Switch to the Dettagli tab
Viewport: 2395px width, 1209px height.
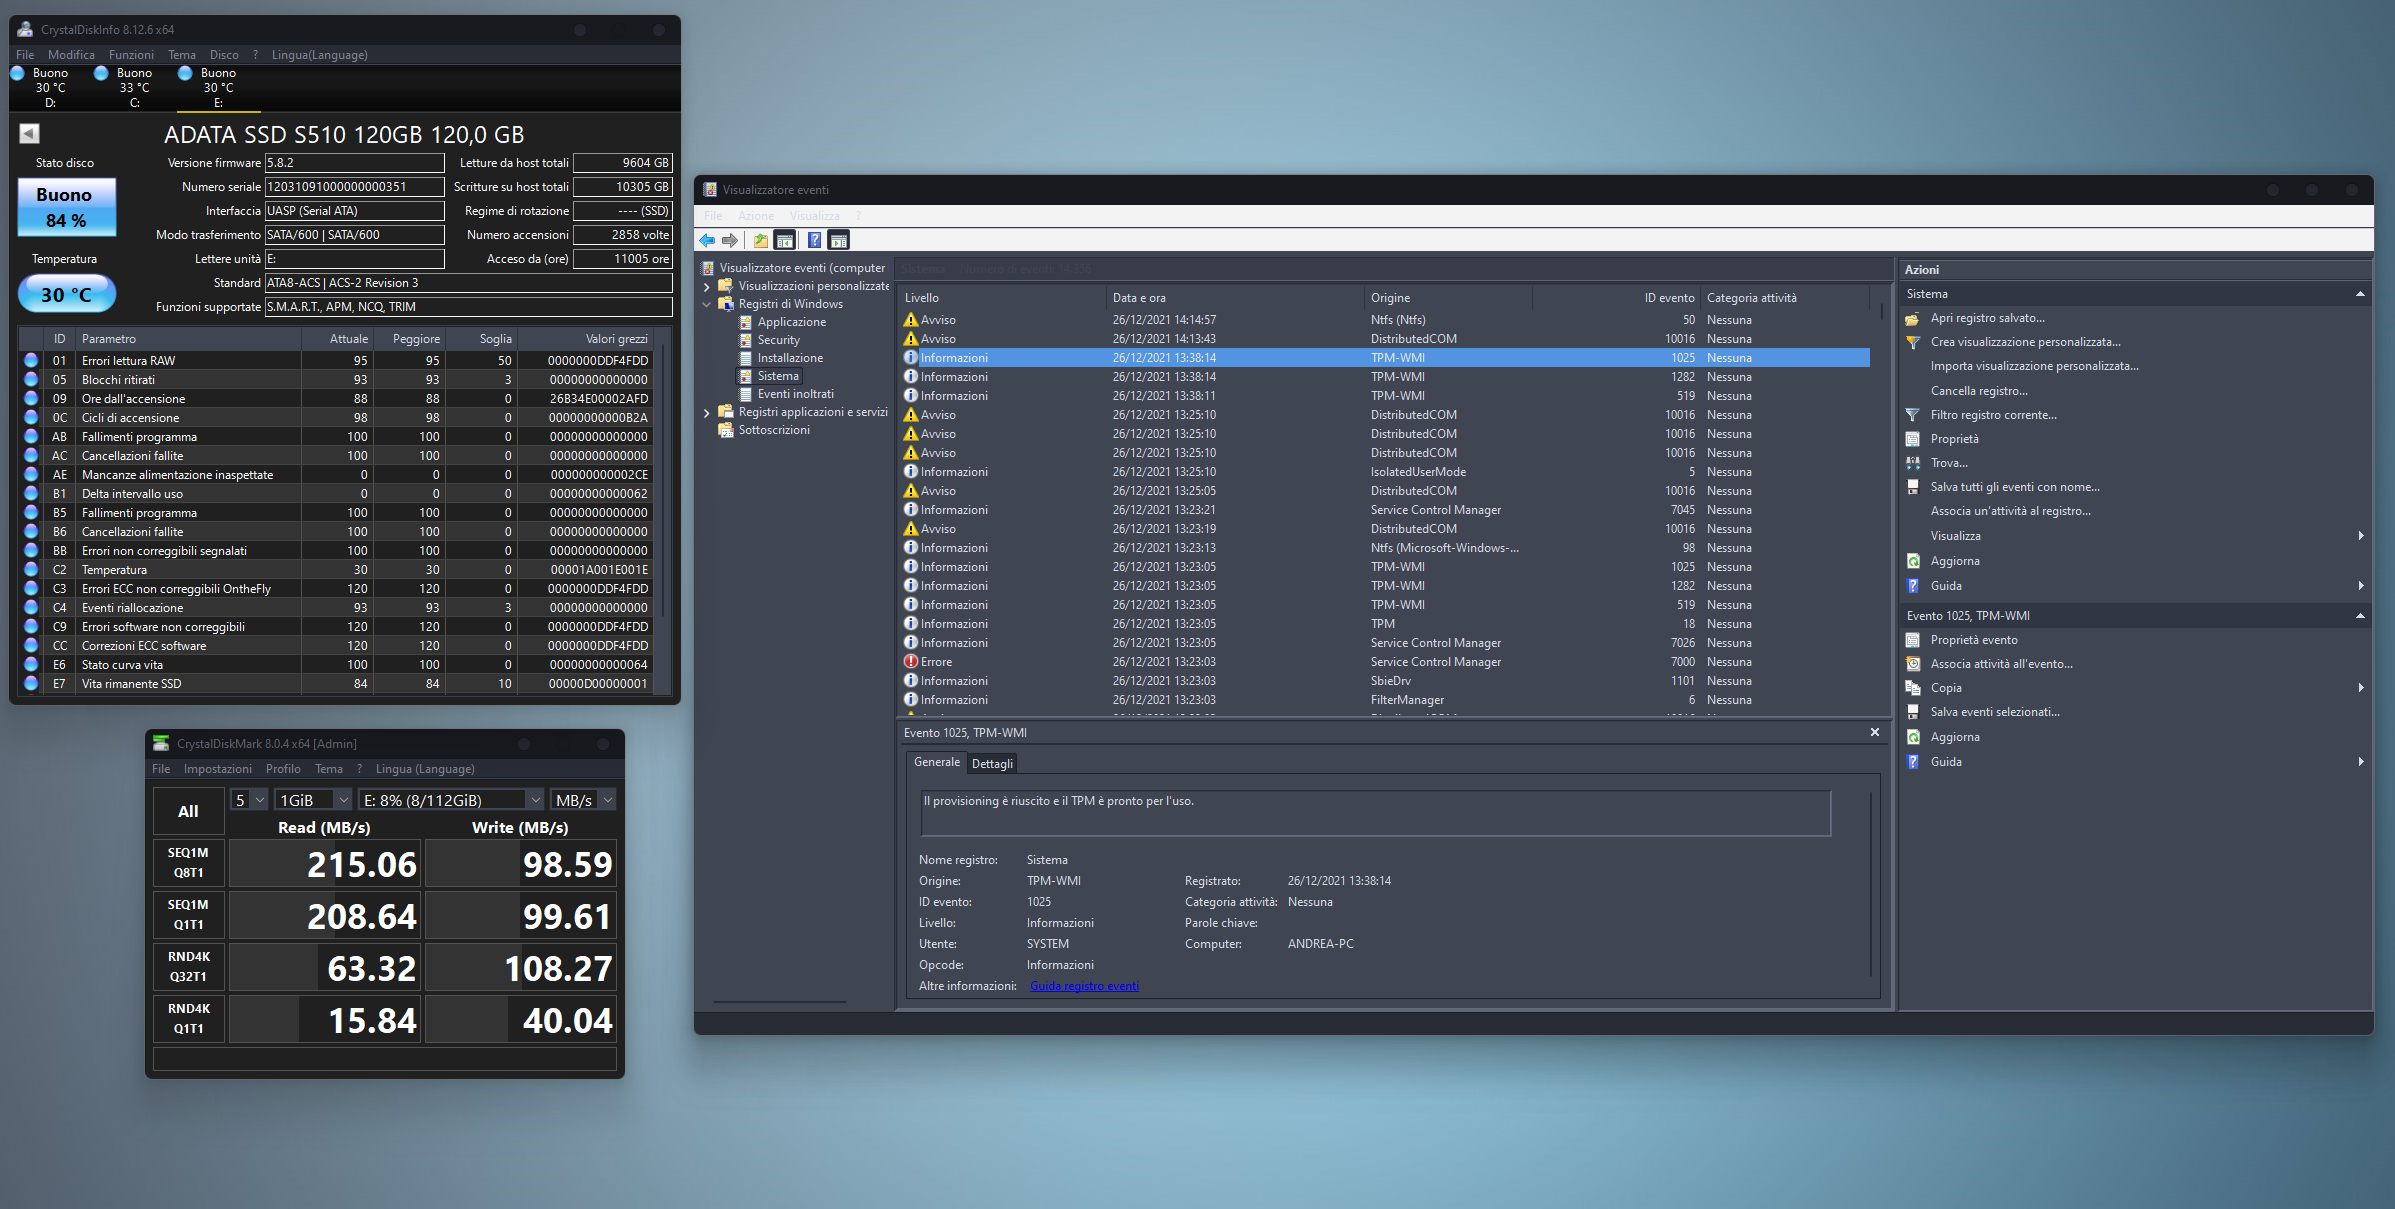click(992, 764)
